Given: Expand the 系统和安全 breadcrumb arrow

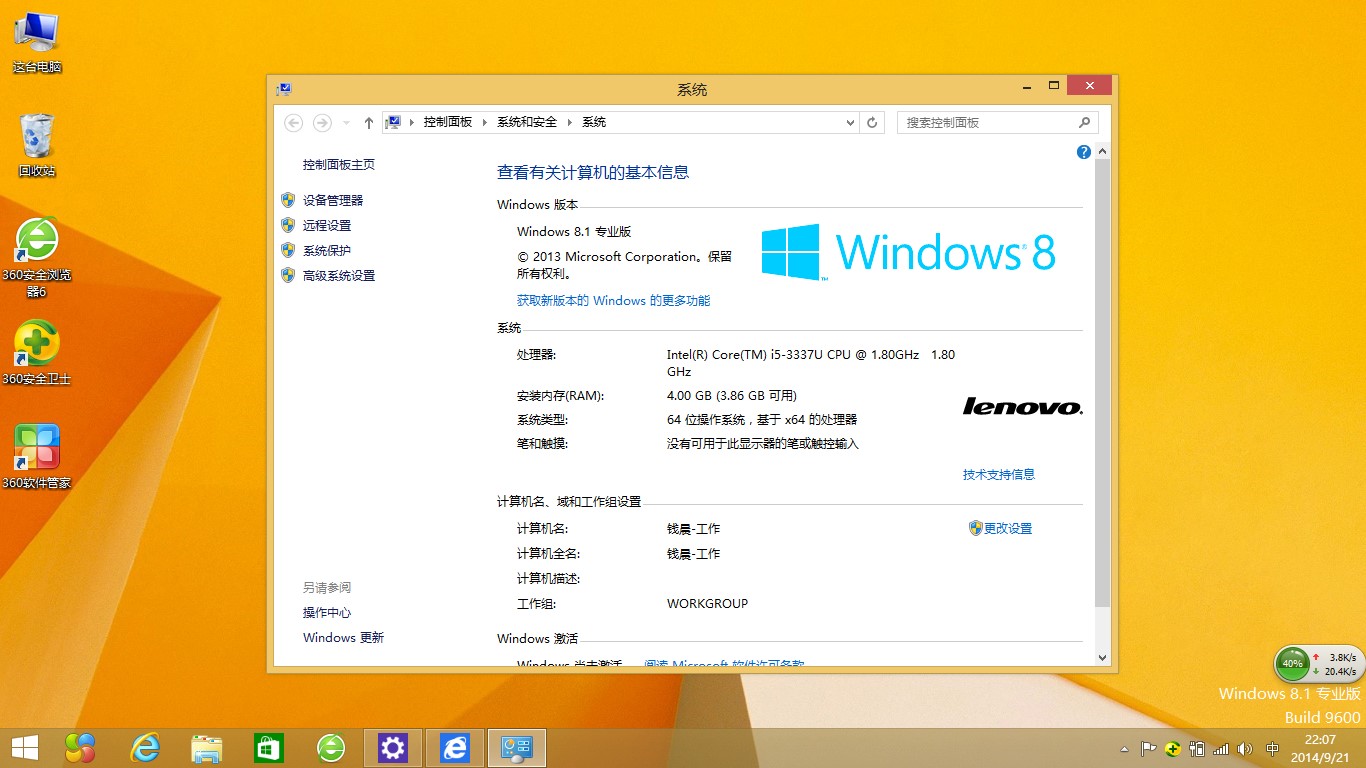Looking at the screenshot, I should 570,122.
